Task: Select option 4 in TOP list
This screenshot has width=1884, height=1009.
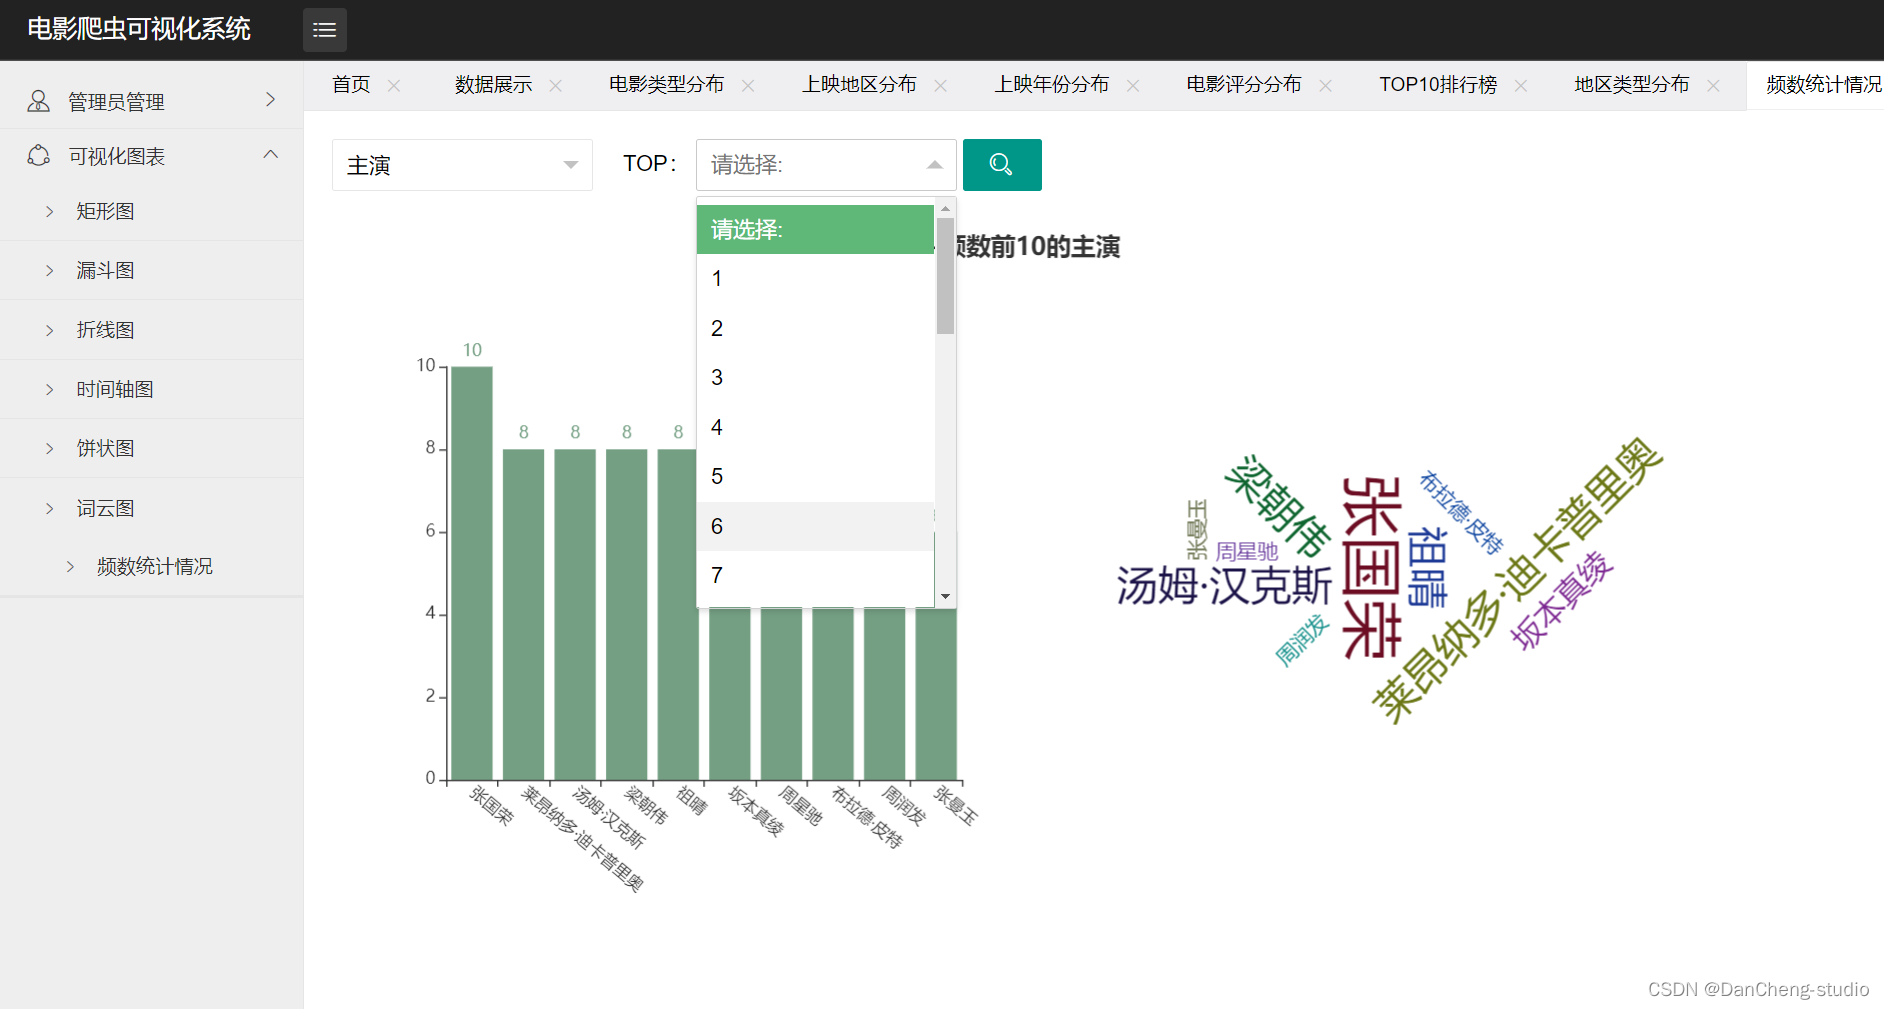Action: (815, 427)
